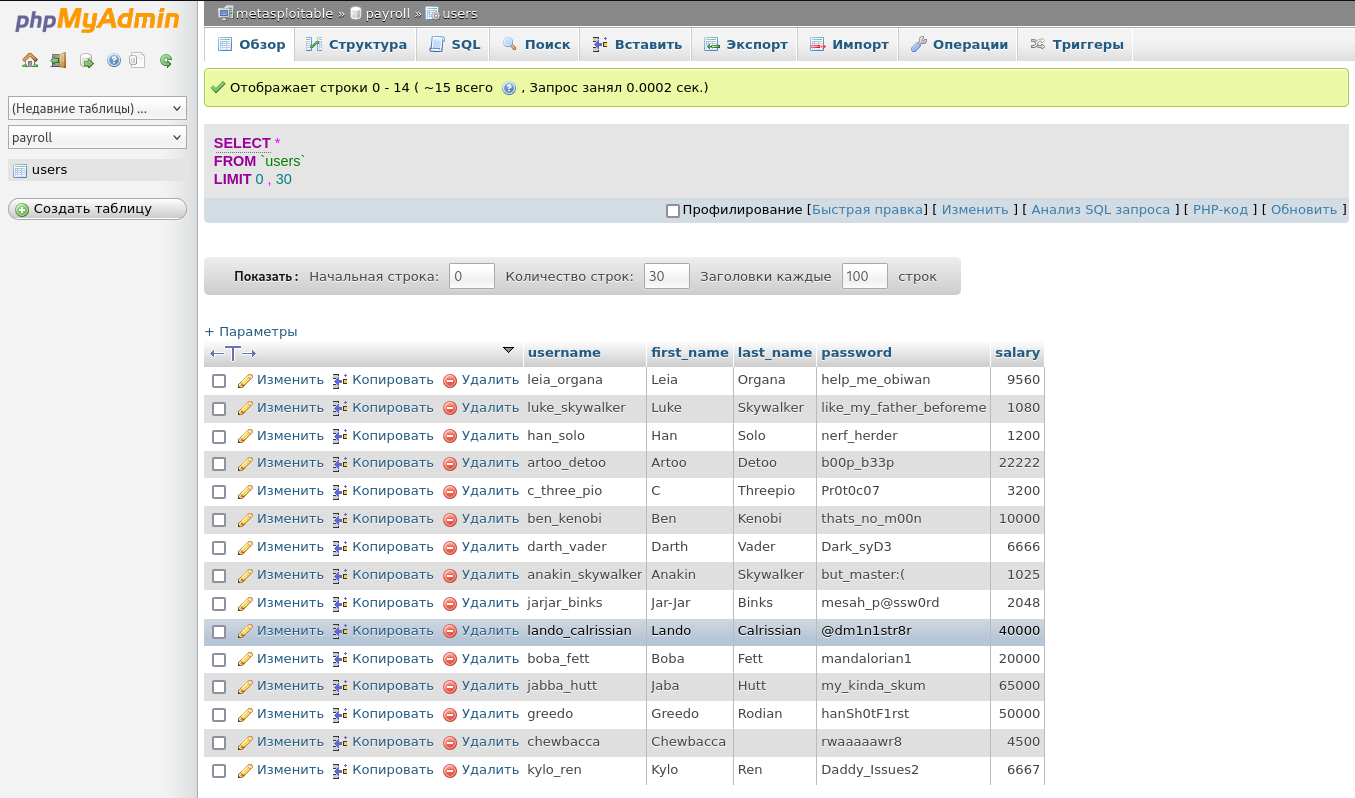Viewport: 1355px width, 798px height.
Task: Click metasploitable in the breadcrumb
Action: click(x=284, y=14)
